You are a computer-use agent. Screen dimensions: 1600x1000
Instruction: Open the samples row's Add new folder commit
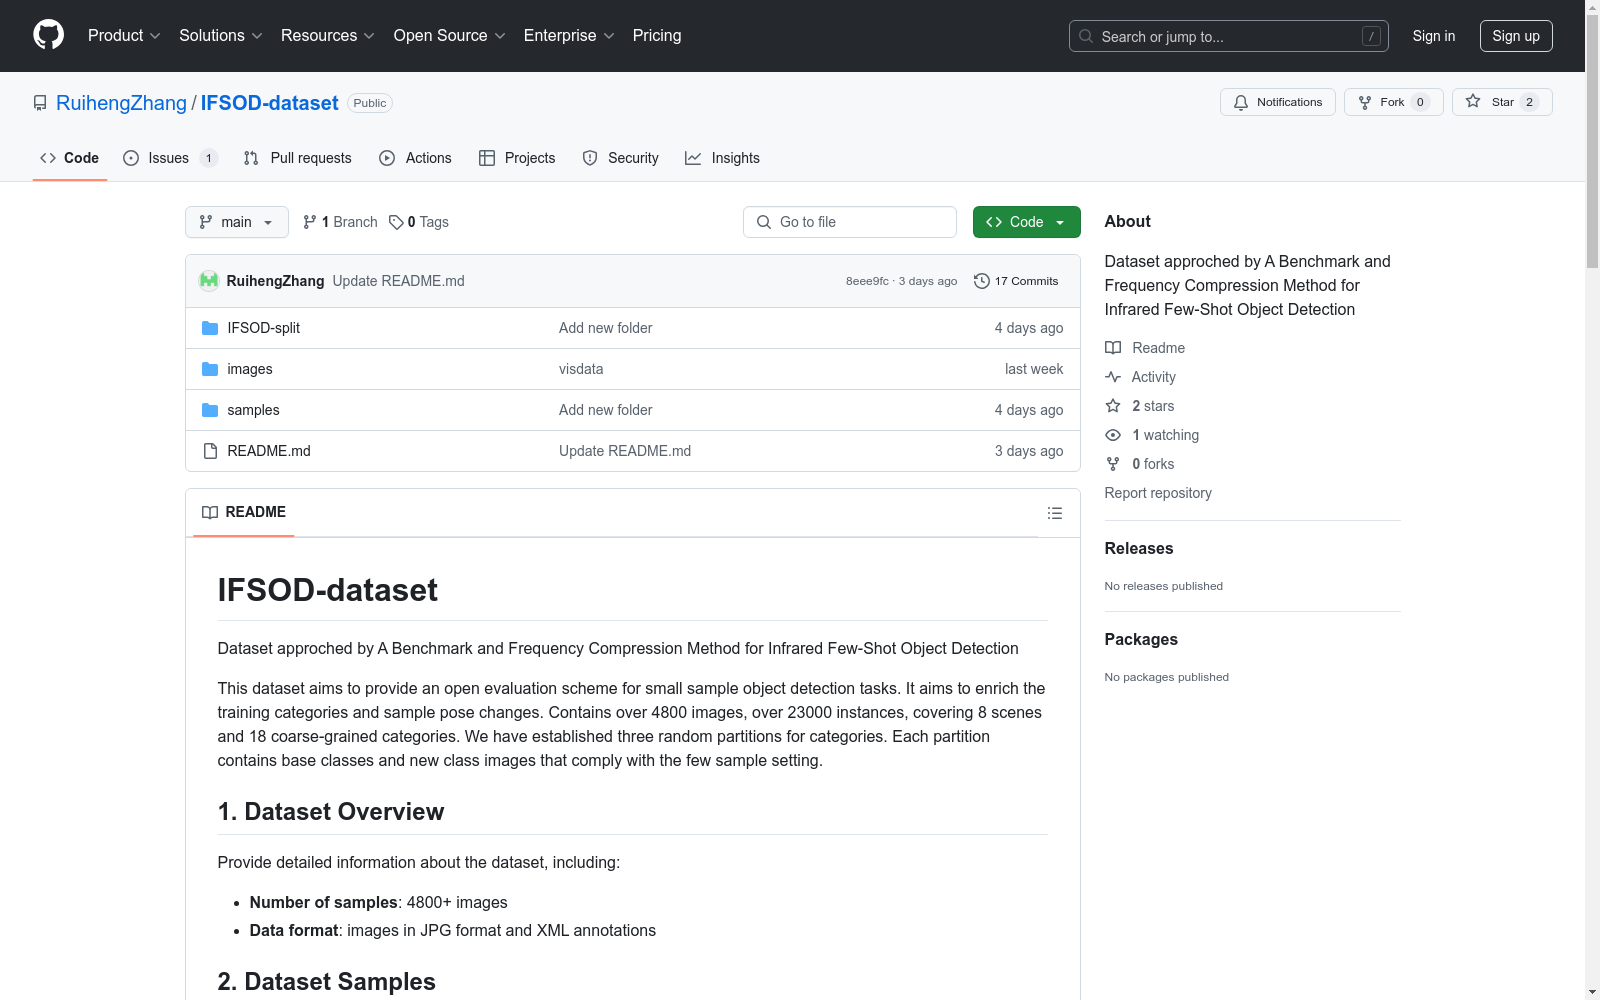[605, 410]
